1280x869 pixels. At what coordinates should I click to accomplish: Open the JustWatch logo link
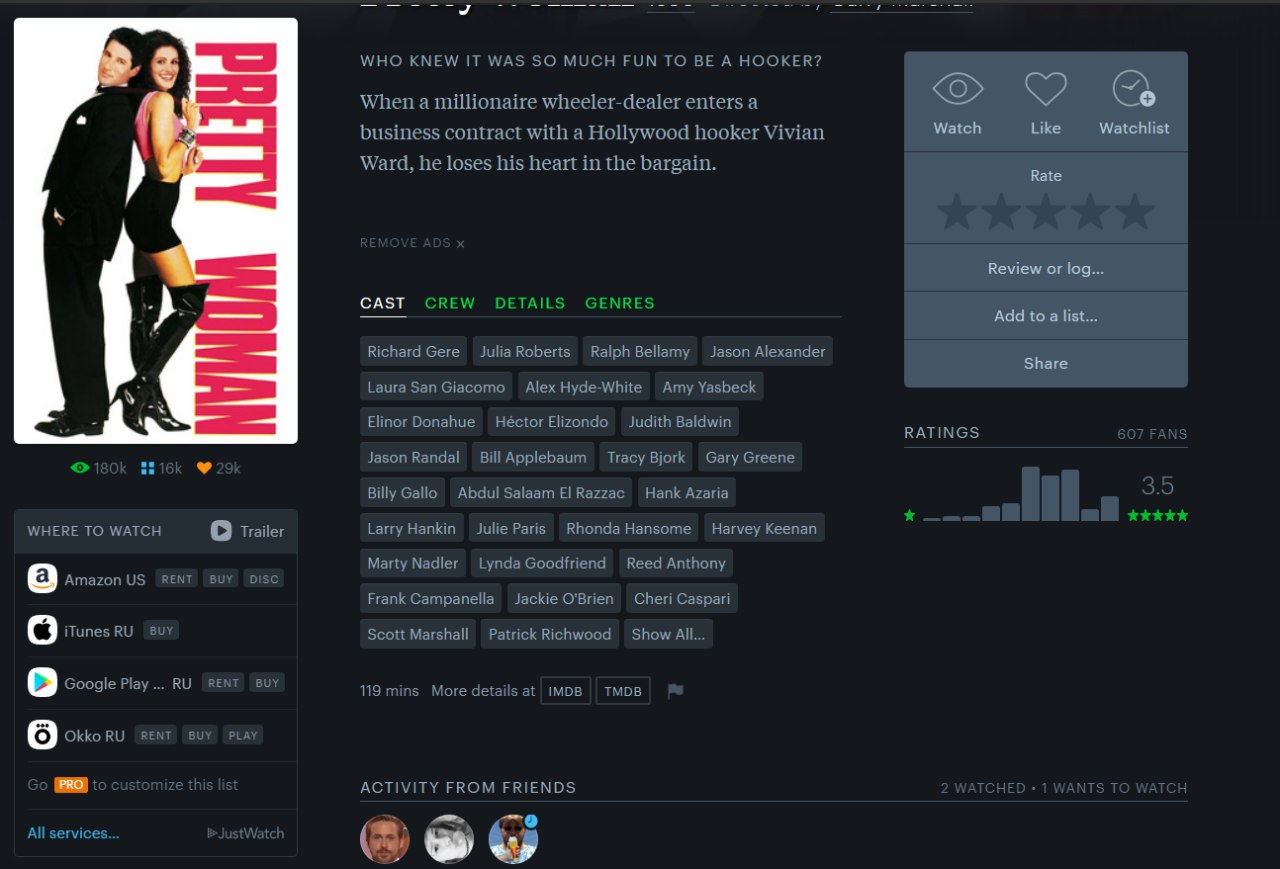tap(246, 833)
